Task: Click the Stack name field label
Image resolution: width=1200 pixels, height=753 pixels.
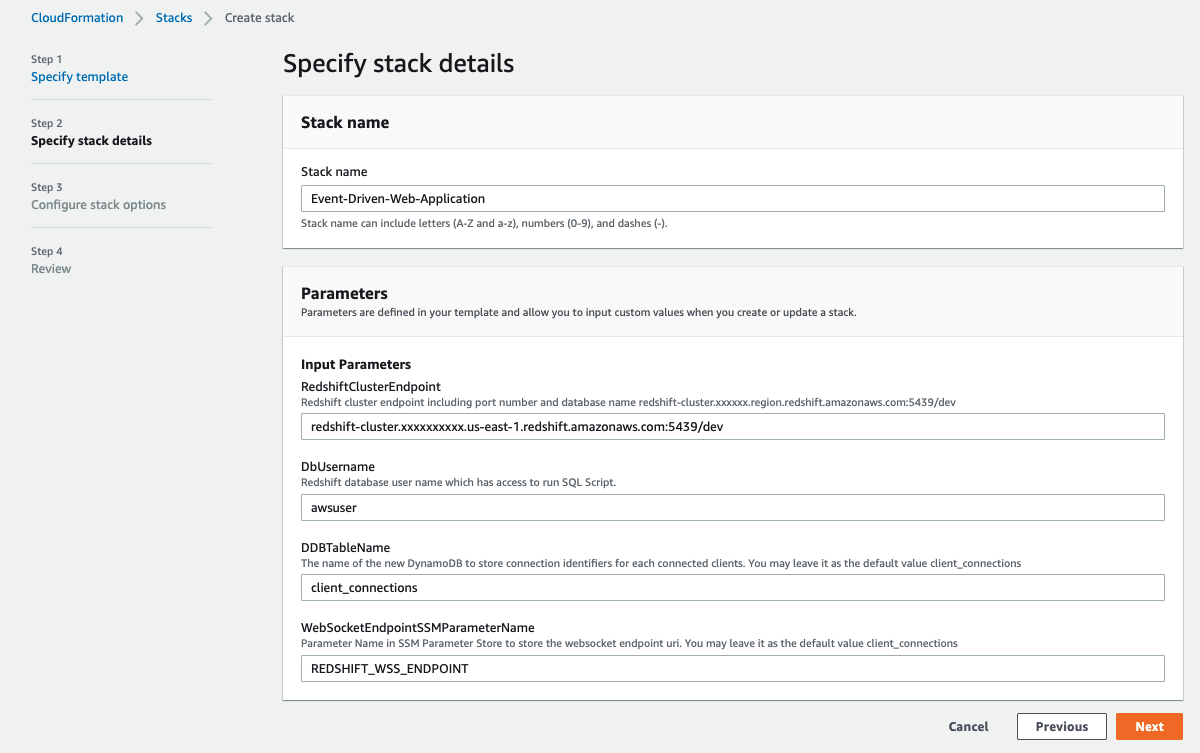Action: click(x=334, y=172)
